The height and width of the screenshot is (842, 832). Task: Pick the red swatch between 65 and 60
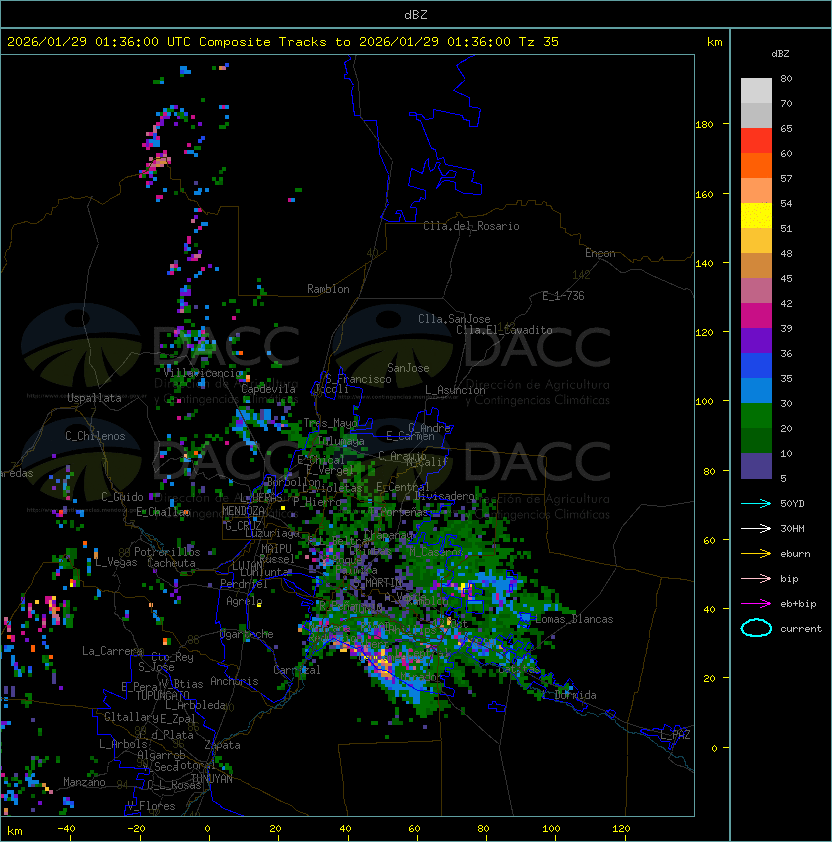[756, 141]
